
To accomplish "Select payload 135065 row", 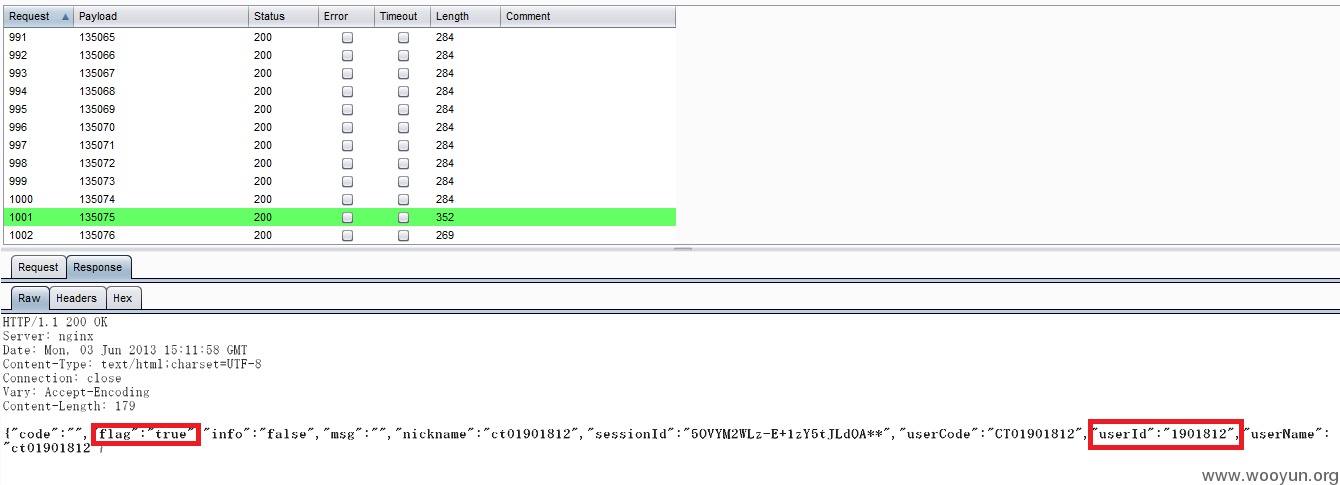I will [339, 37].
